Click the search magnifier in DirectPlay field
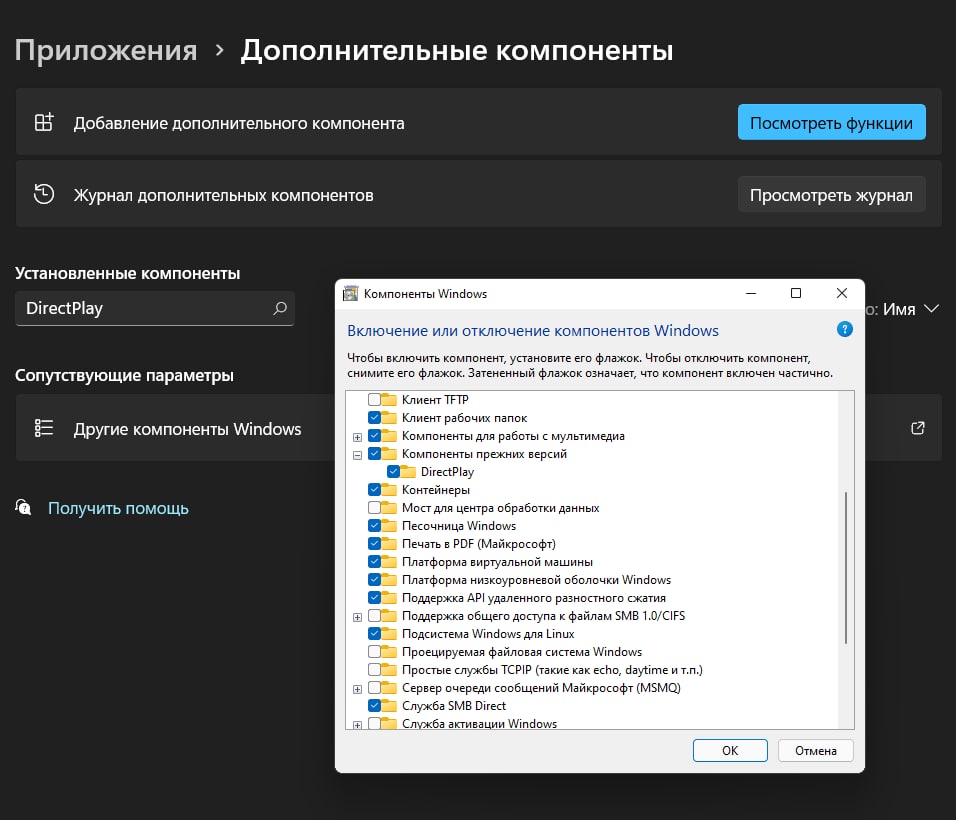This screenshot has width=956, height=820. tap(280, 308)
